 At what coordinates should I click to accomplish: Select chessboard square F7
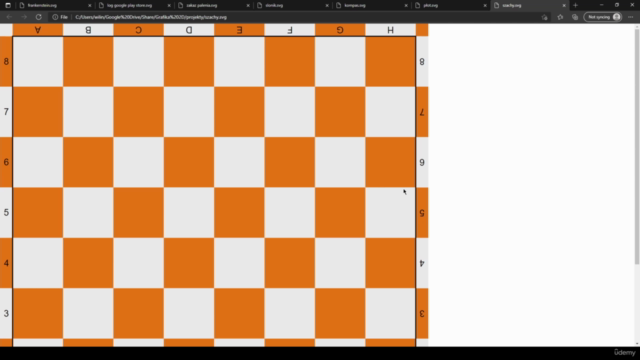coord(290,112)
